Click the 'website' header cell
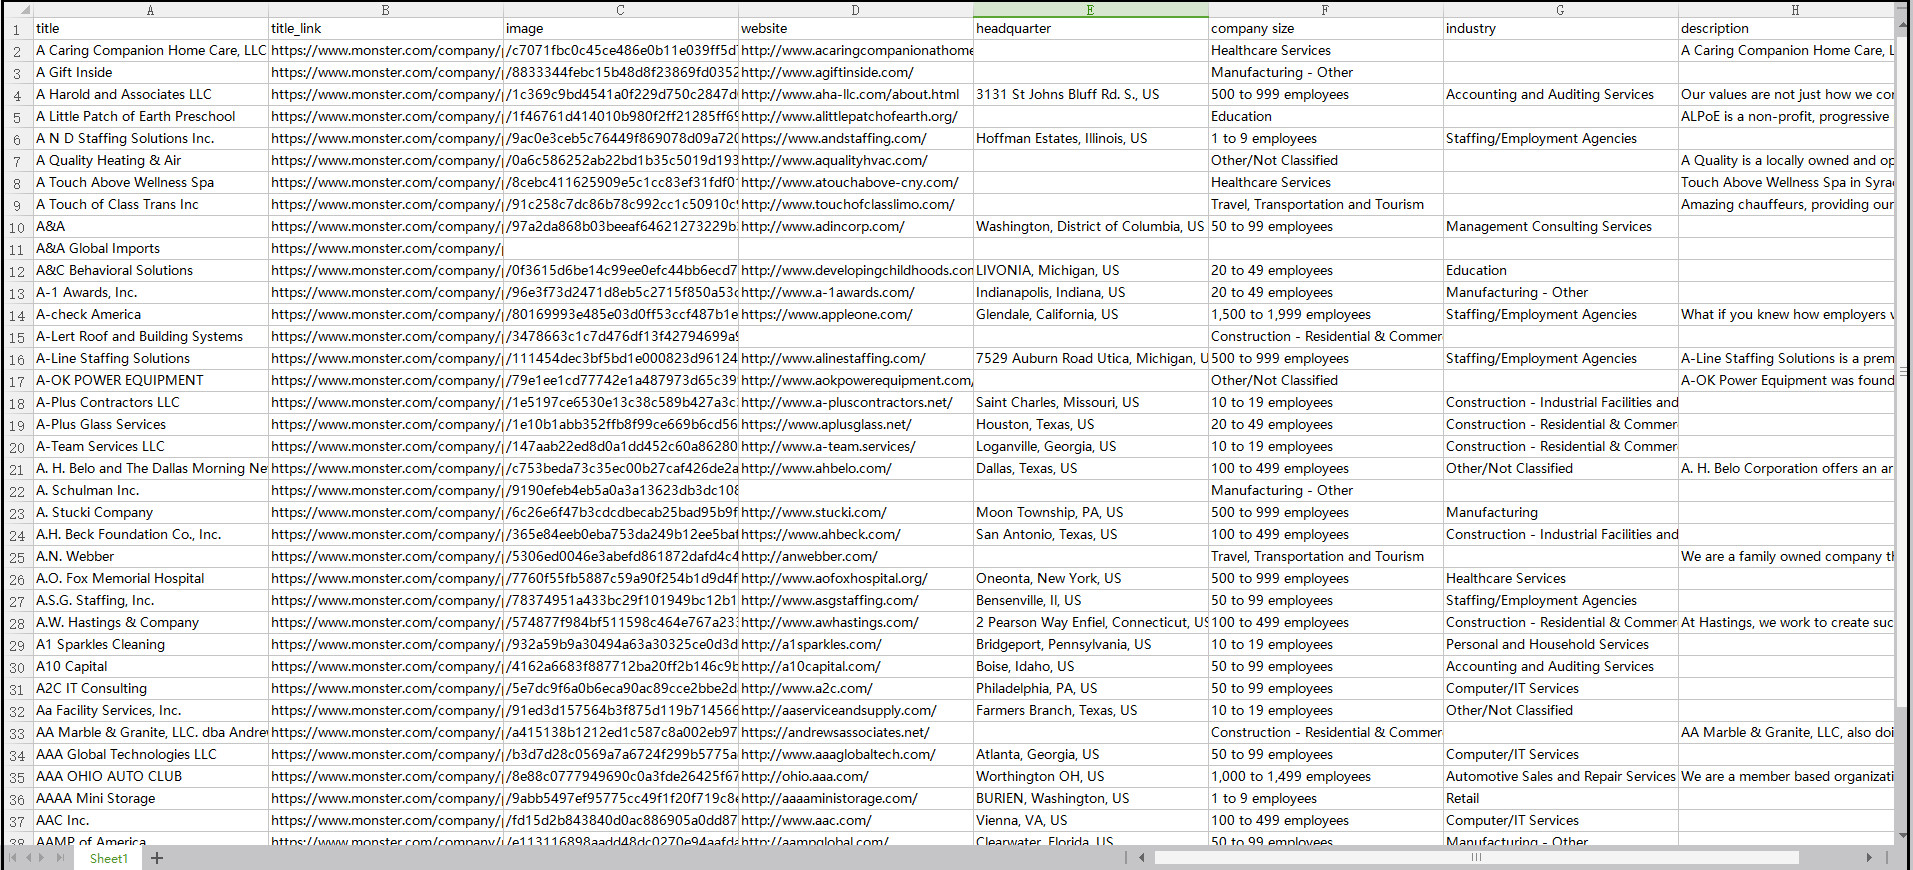 tap(855, 29)
